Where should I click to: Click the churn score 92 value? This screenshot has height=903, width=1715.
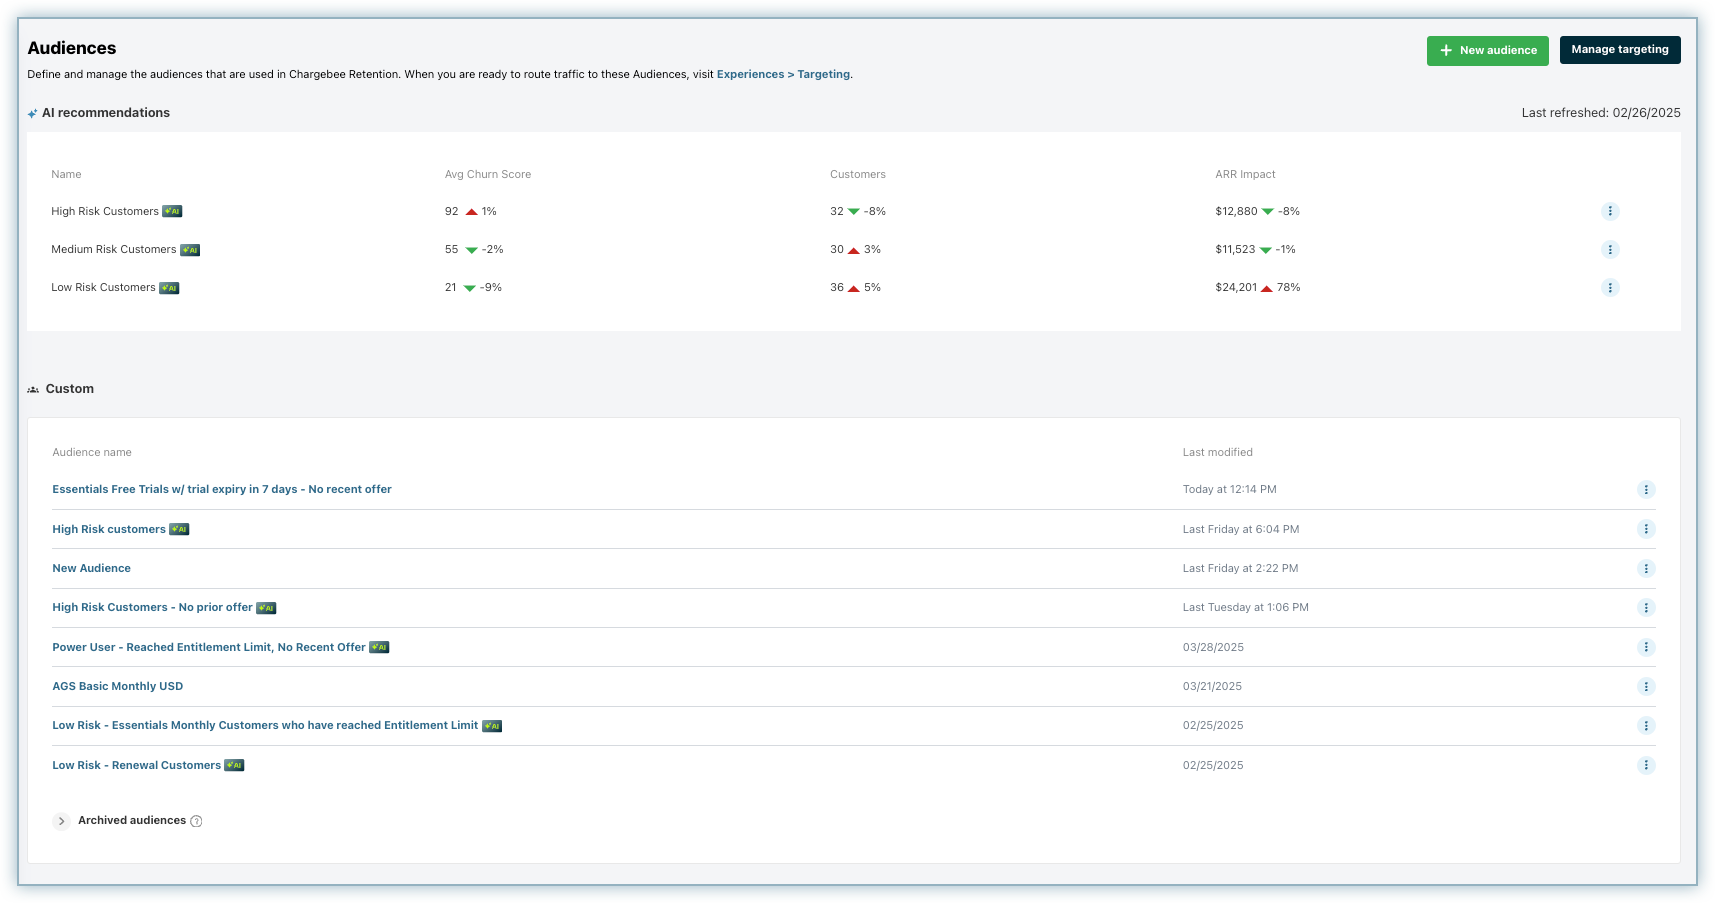452,211
